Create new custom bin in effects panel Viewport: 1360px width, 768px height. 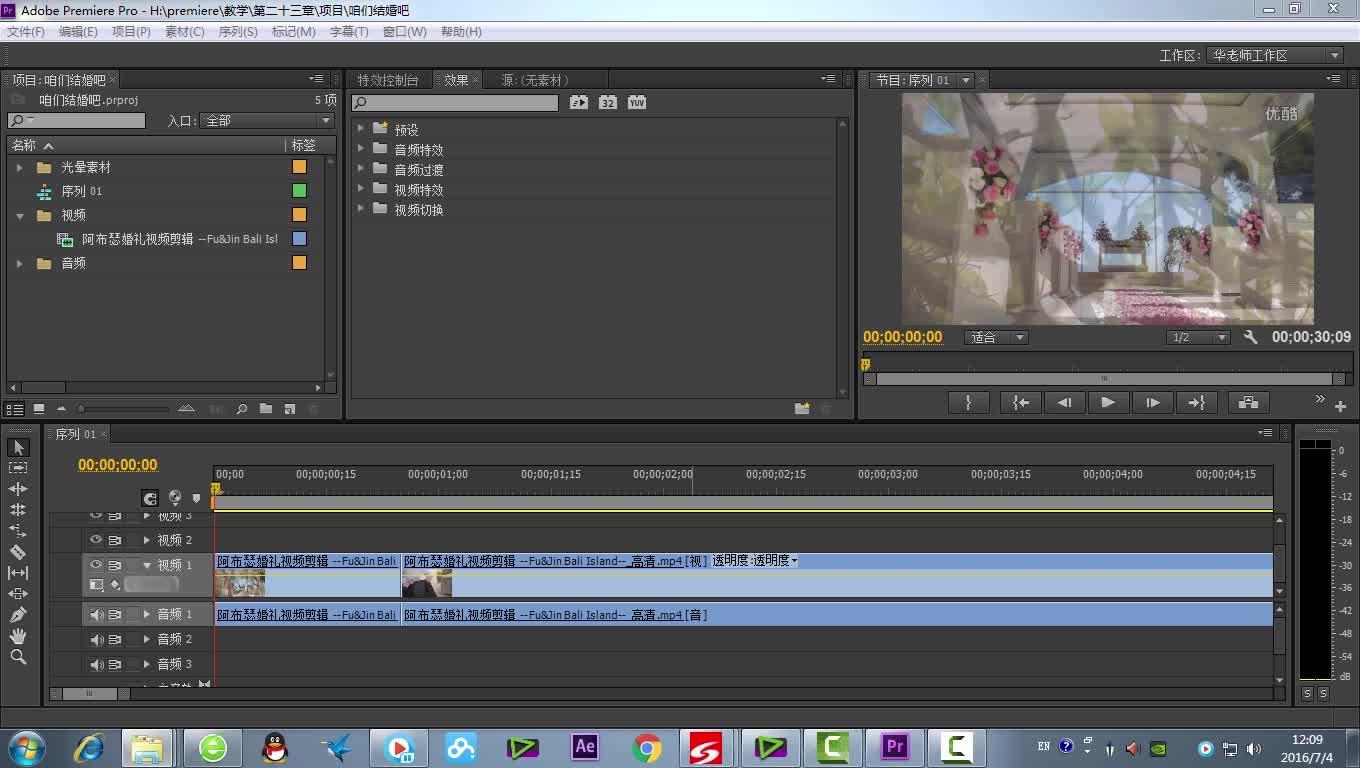coord(802,408)
